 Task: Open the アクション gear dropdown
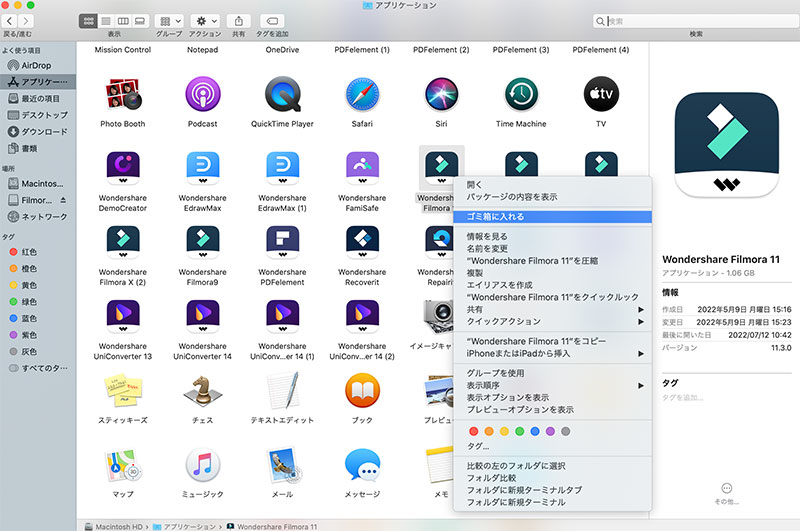tap(205, 21)
